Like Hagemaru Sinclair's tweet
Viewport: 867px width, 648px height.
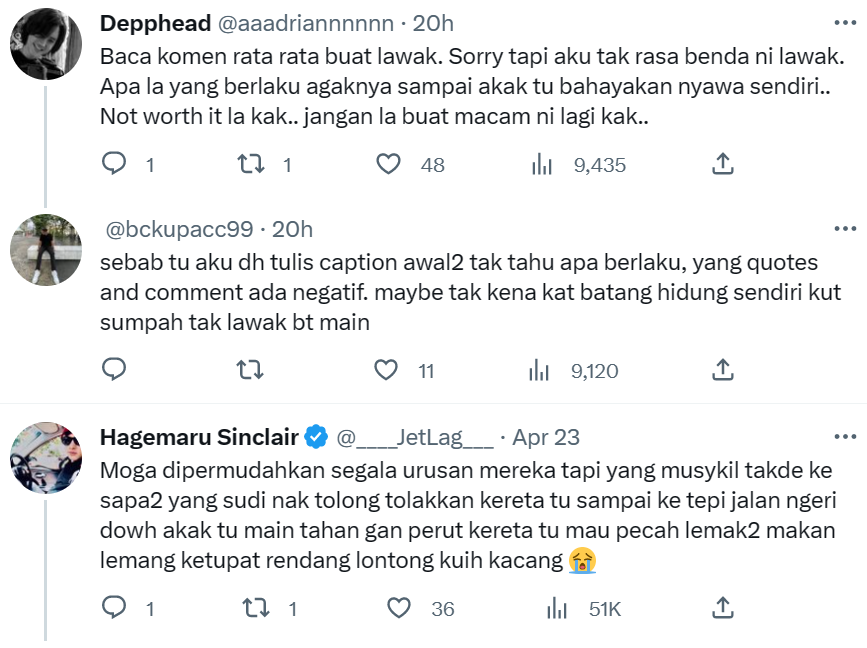coord(399,607)
